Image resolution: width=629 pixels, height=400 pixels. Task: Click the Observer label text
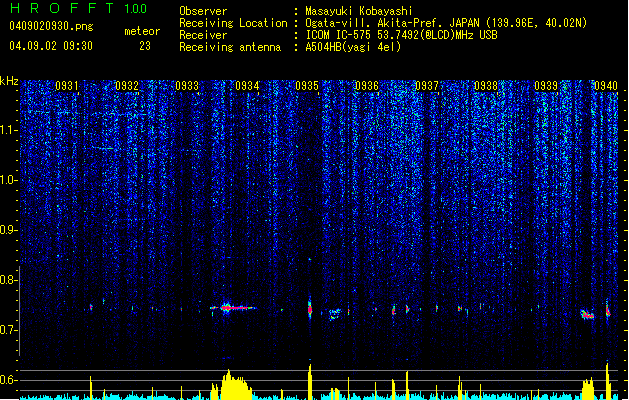click(203, 11)
